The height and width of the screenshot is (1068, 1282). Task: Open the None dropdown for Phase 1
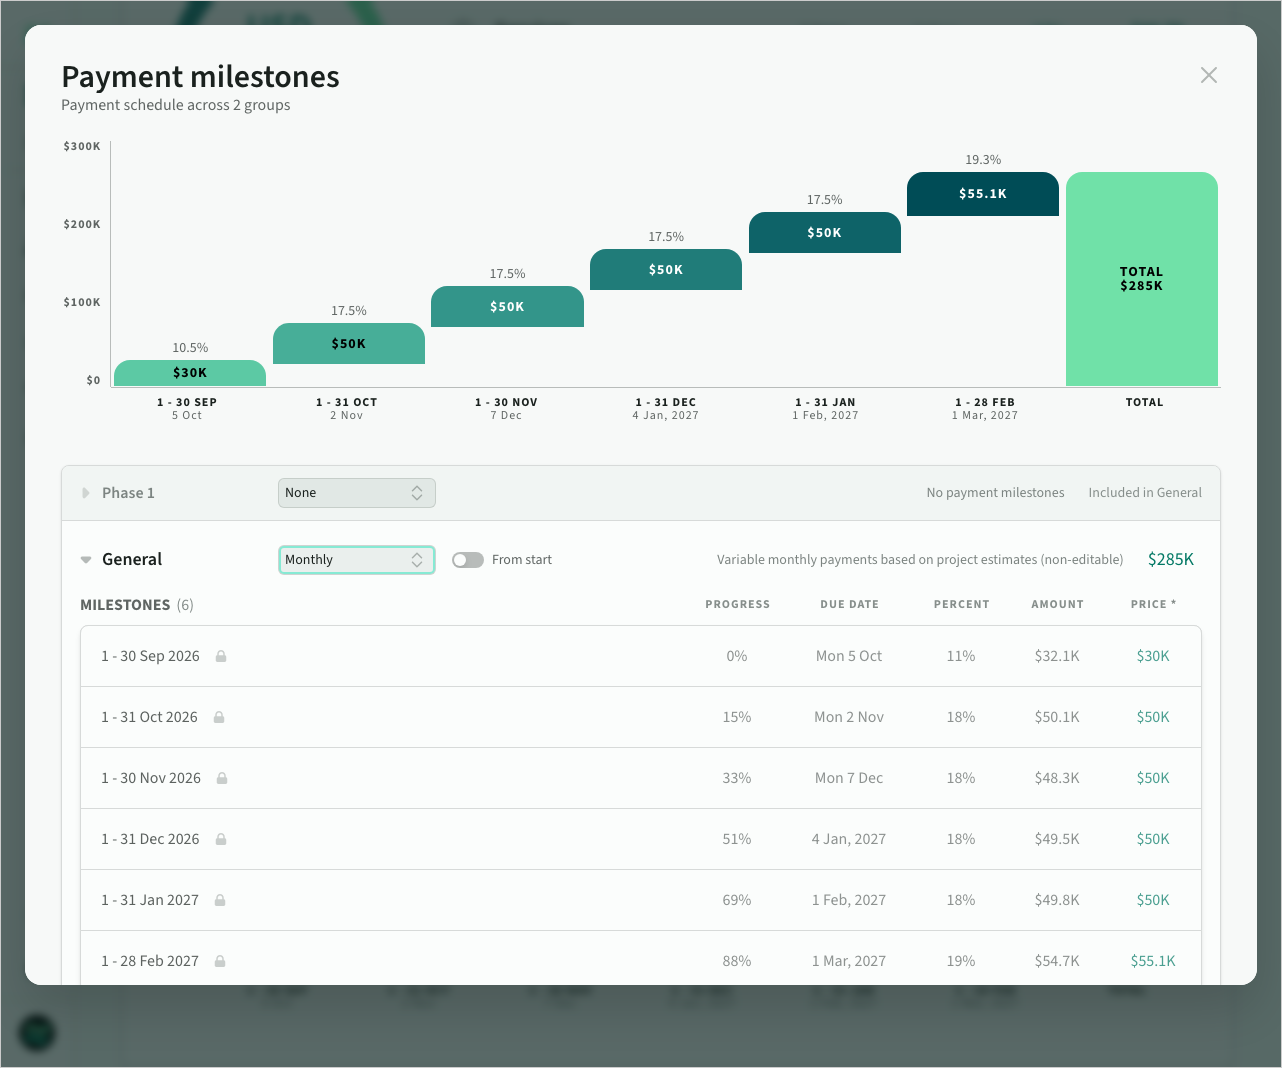click(357, 493)
